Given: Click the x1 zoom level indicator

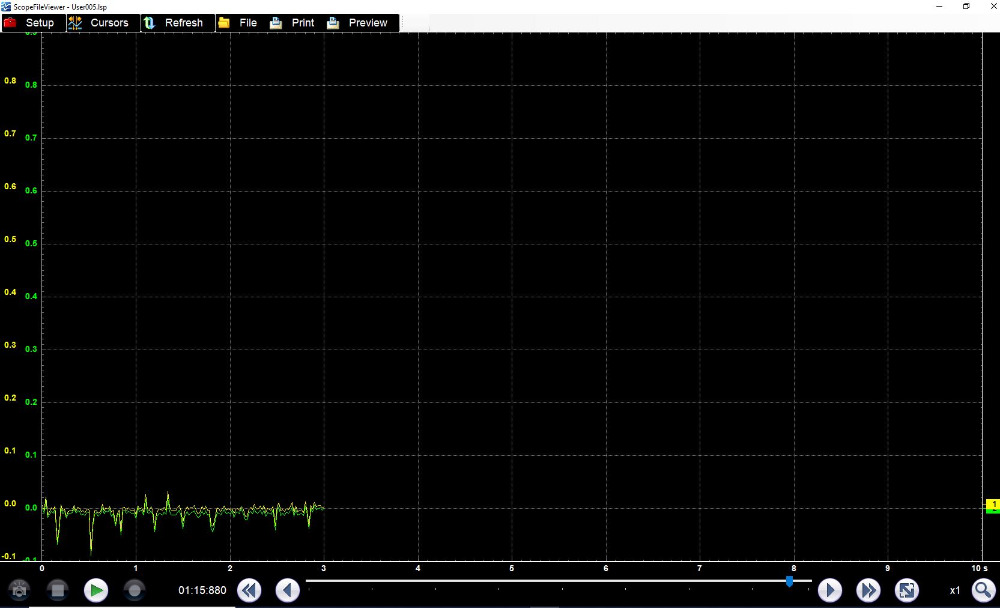Looking at the screenshot, I should [955, 590].
